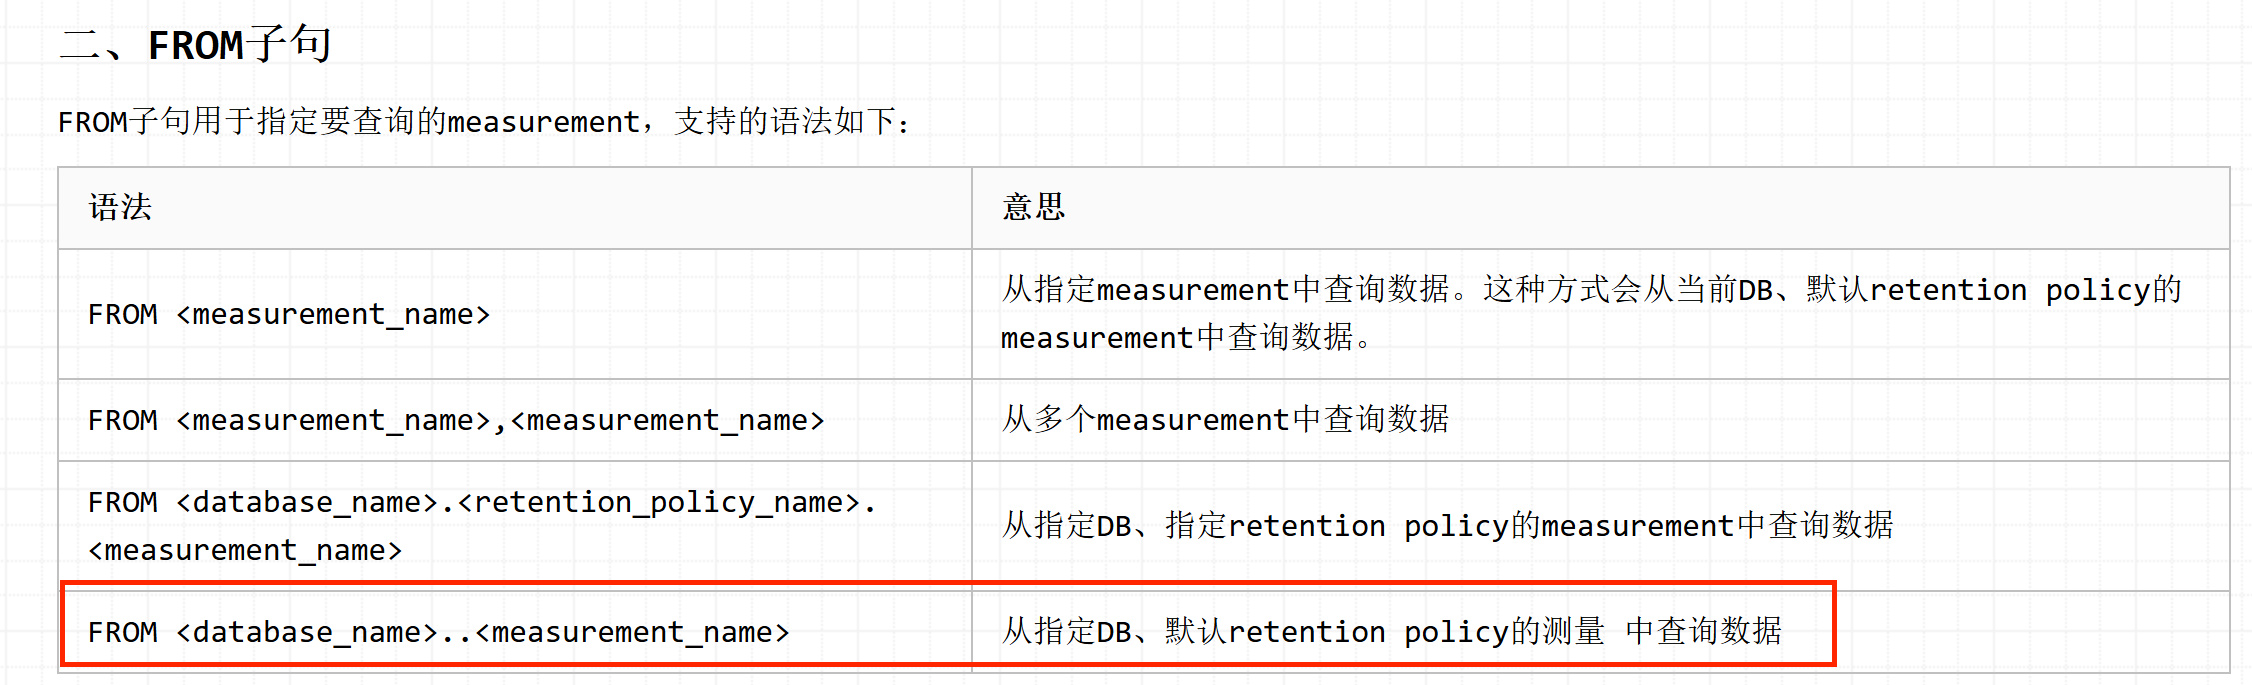Click the second <measurement_name> in the comma-separated syntax
The height and width of the screenshot is (685, 2252).
(667, 420)
